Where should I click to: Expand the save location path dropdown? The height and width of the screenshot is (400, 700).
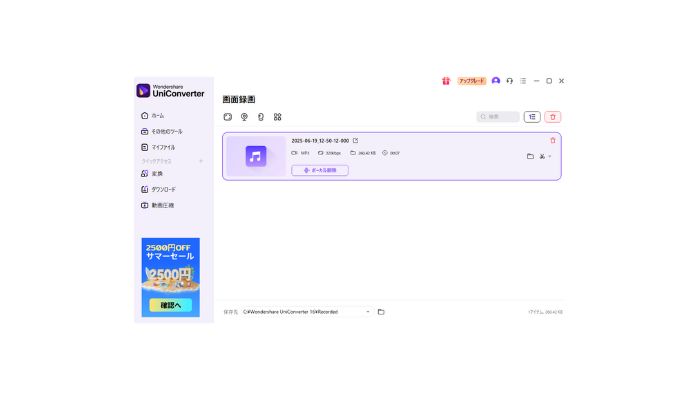click(368, 312)
